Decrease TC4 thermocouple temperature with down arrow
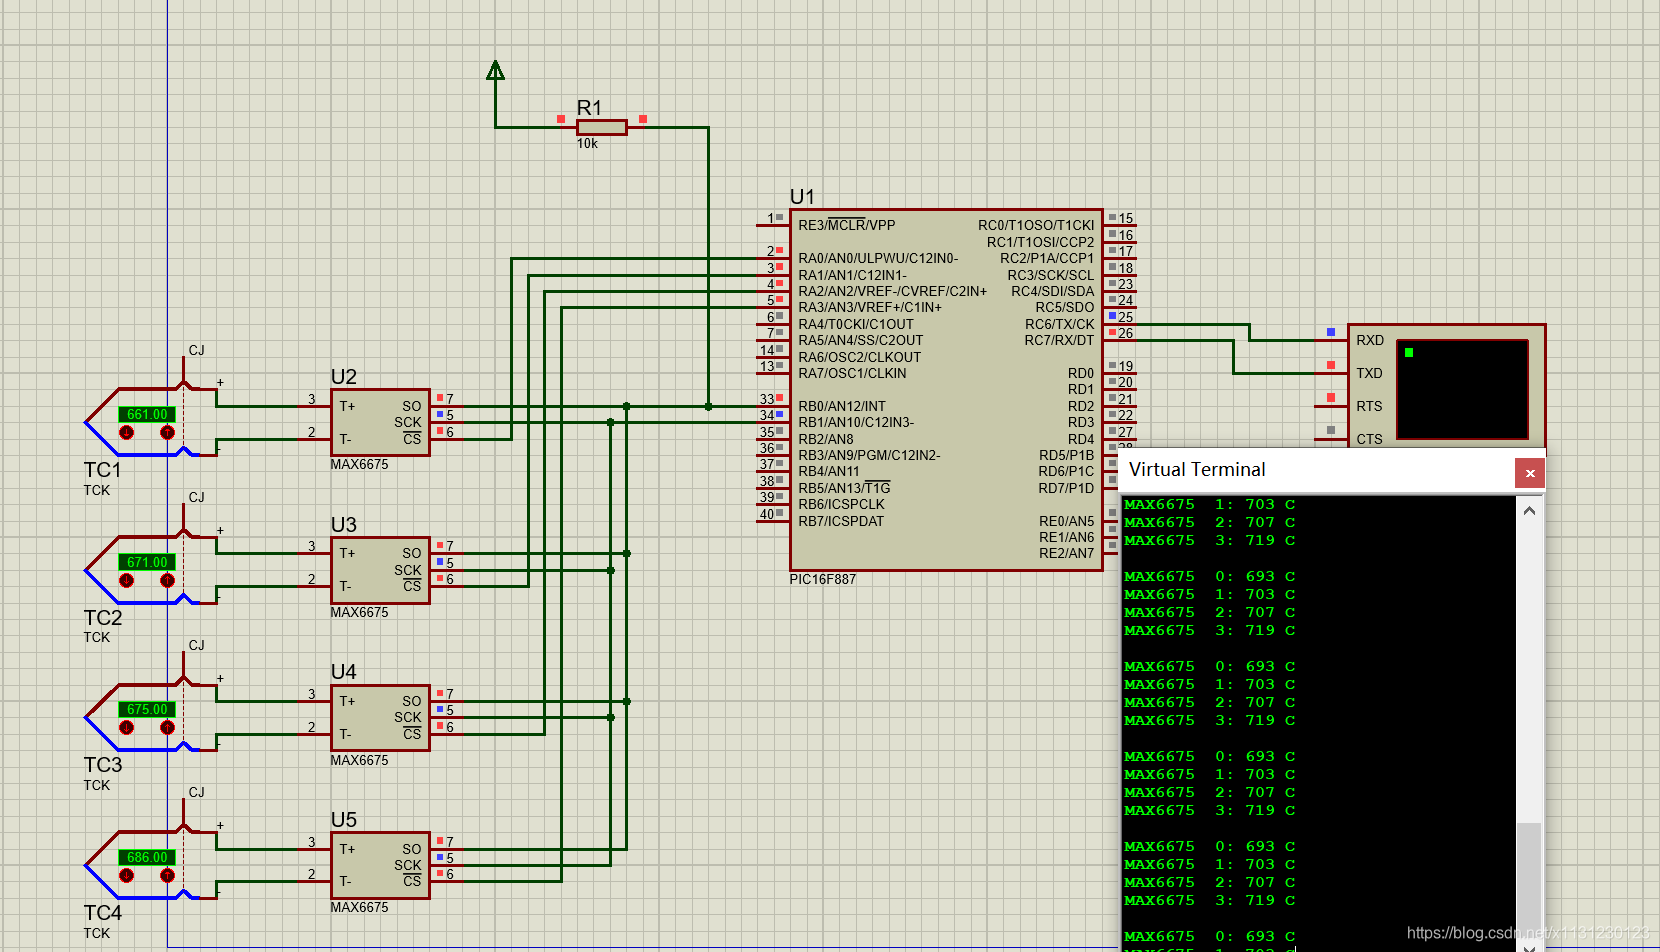The height and width of the screenshot is (952, 1660). [126, 875]
